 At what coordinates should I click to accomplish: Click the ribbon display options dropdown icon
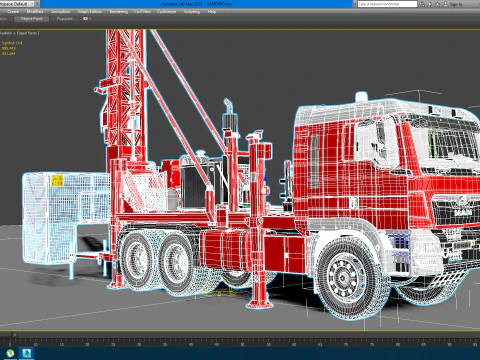87,19
